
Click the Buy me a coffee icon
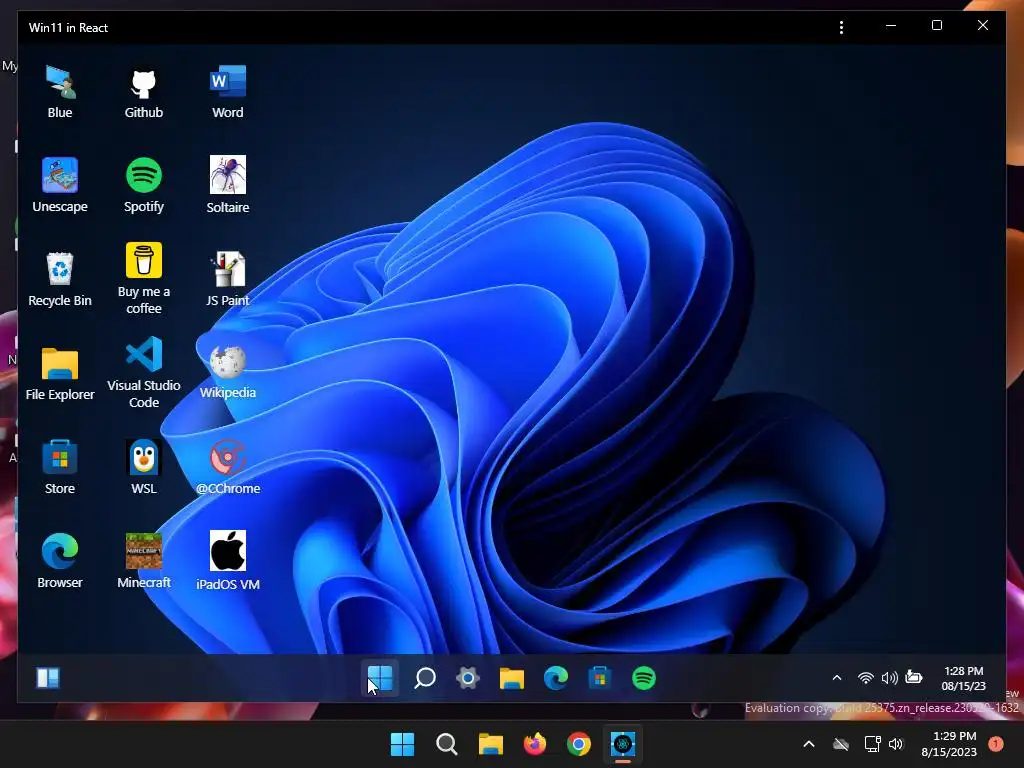pos(144,280)
